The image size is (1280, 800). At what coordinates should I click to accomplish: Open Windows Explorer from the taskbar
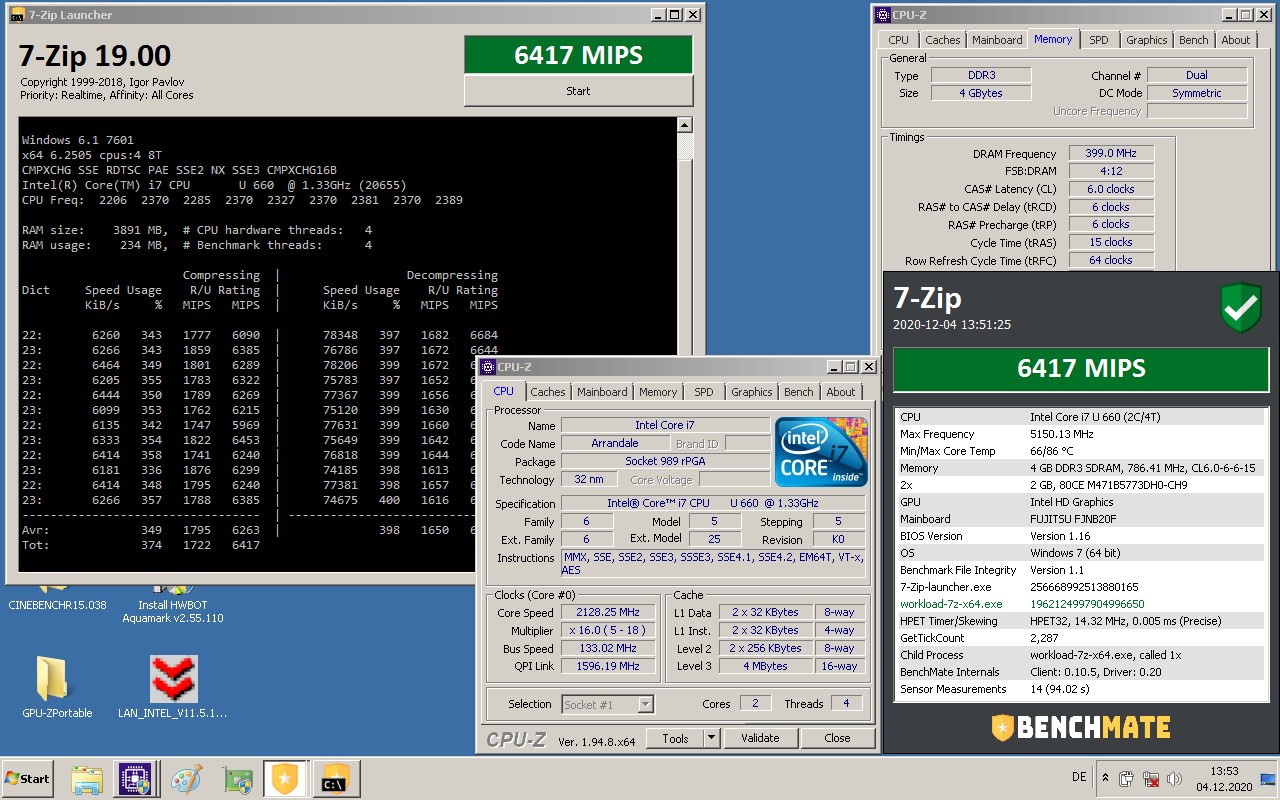coord(87,779)
